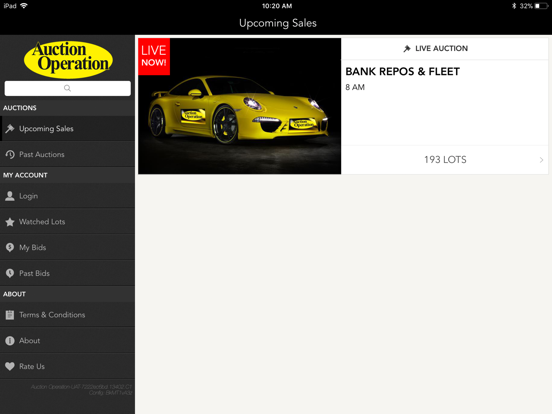
Task: Click the info icon beside About
Action: point(10,340)
